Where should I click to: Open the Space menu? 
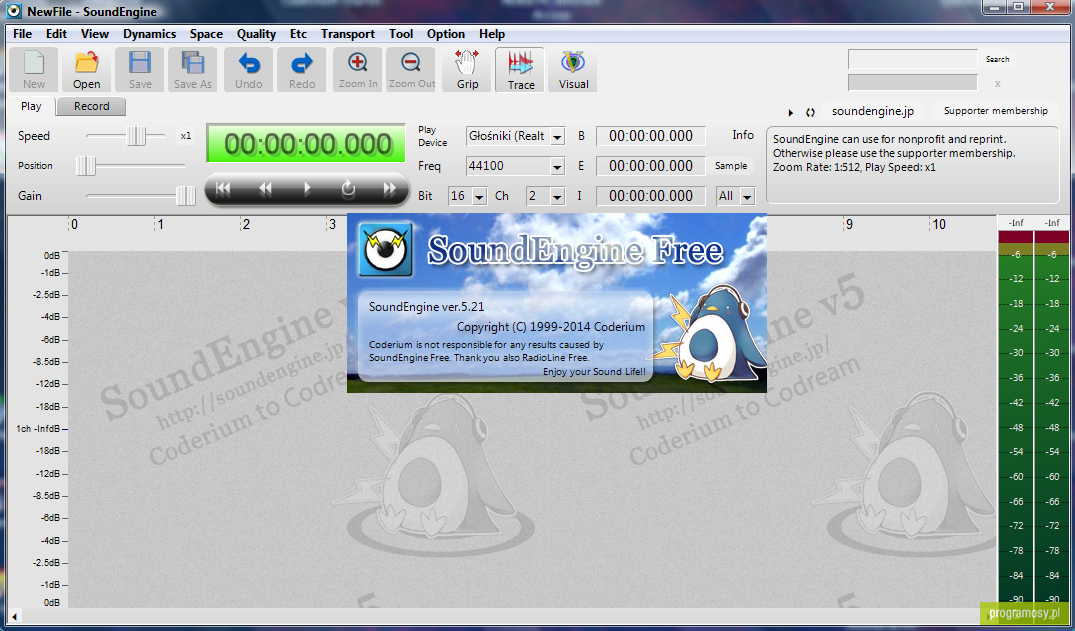pos(206,34)
